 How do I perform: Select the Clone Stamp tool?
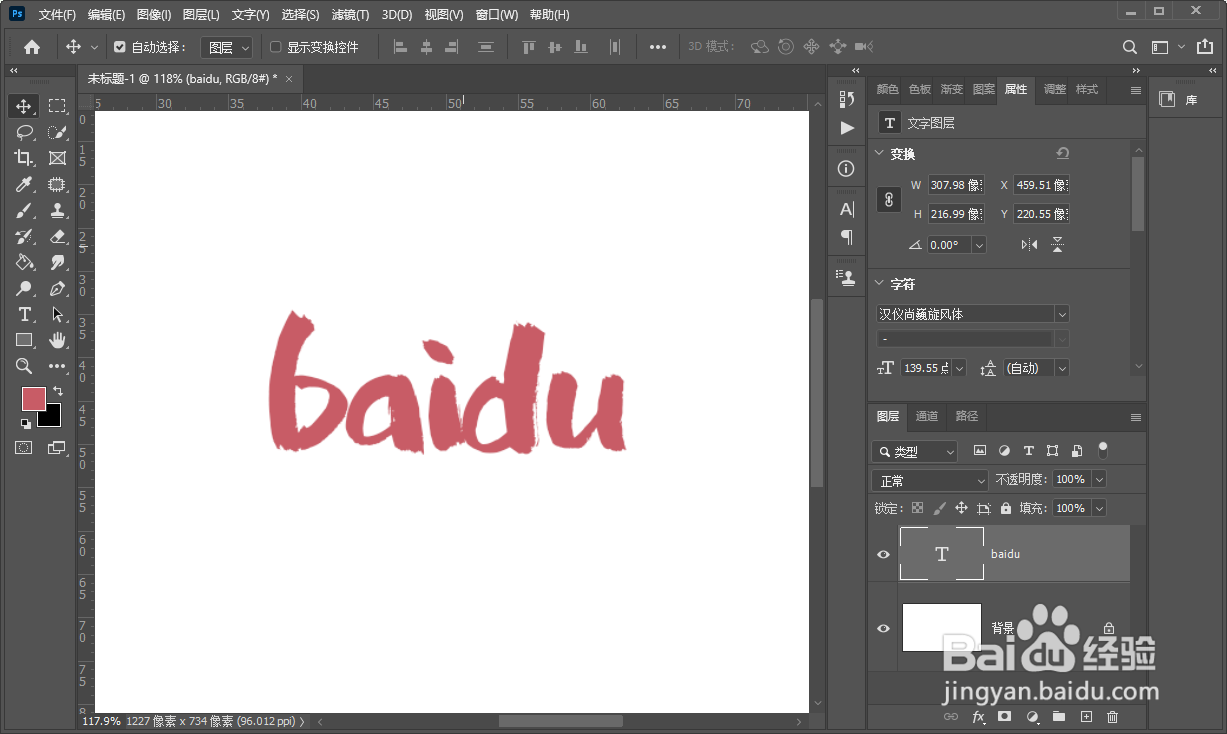[57, 210]
